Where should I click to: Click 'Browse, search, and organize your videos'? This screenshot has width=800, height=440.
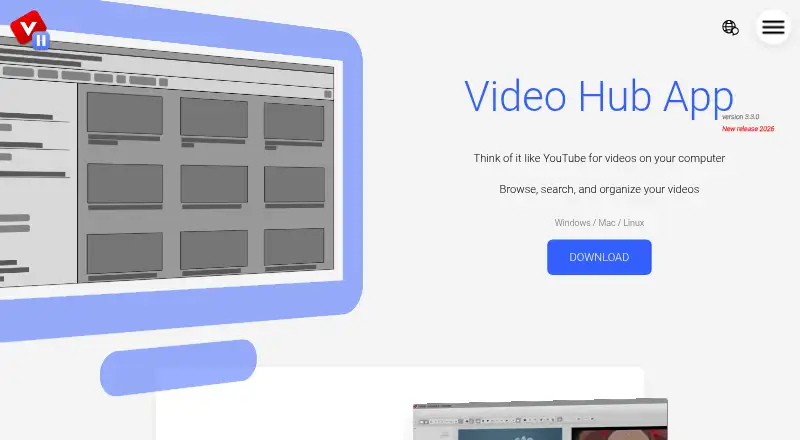[x=599, y=189]
